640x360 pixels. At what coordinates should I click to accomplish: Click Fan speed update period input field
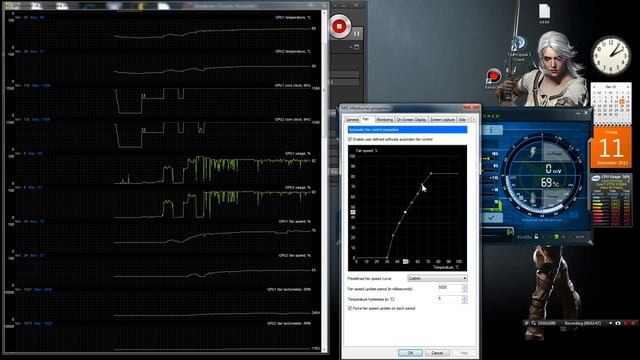449,288
